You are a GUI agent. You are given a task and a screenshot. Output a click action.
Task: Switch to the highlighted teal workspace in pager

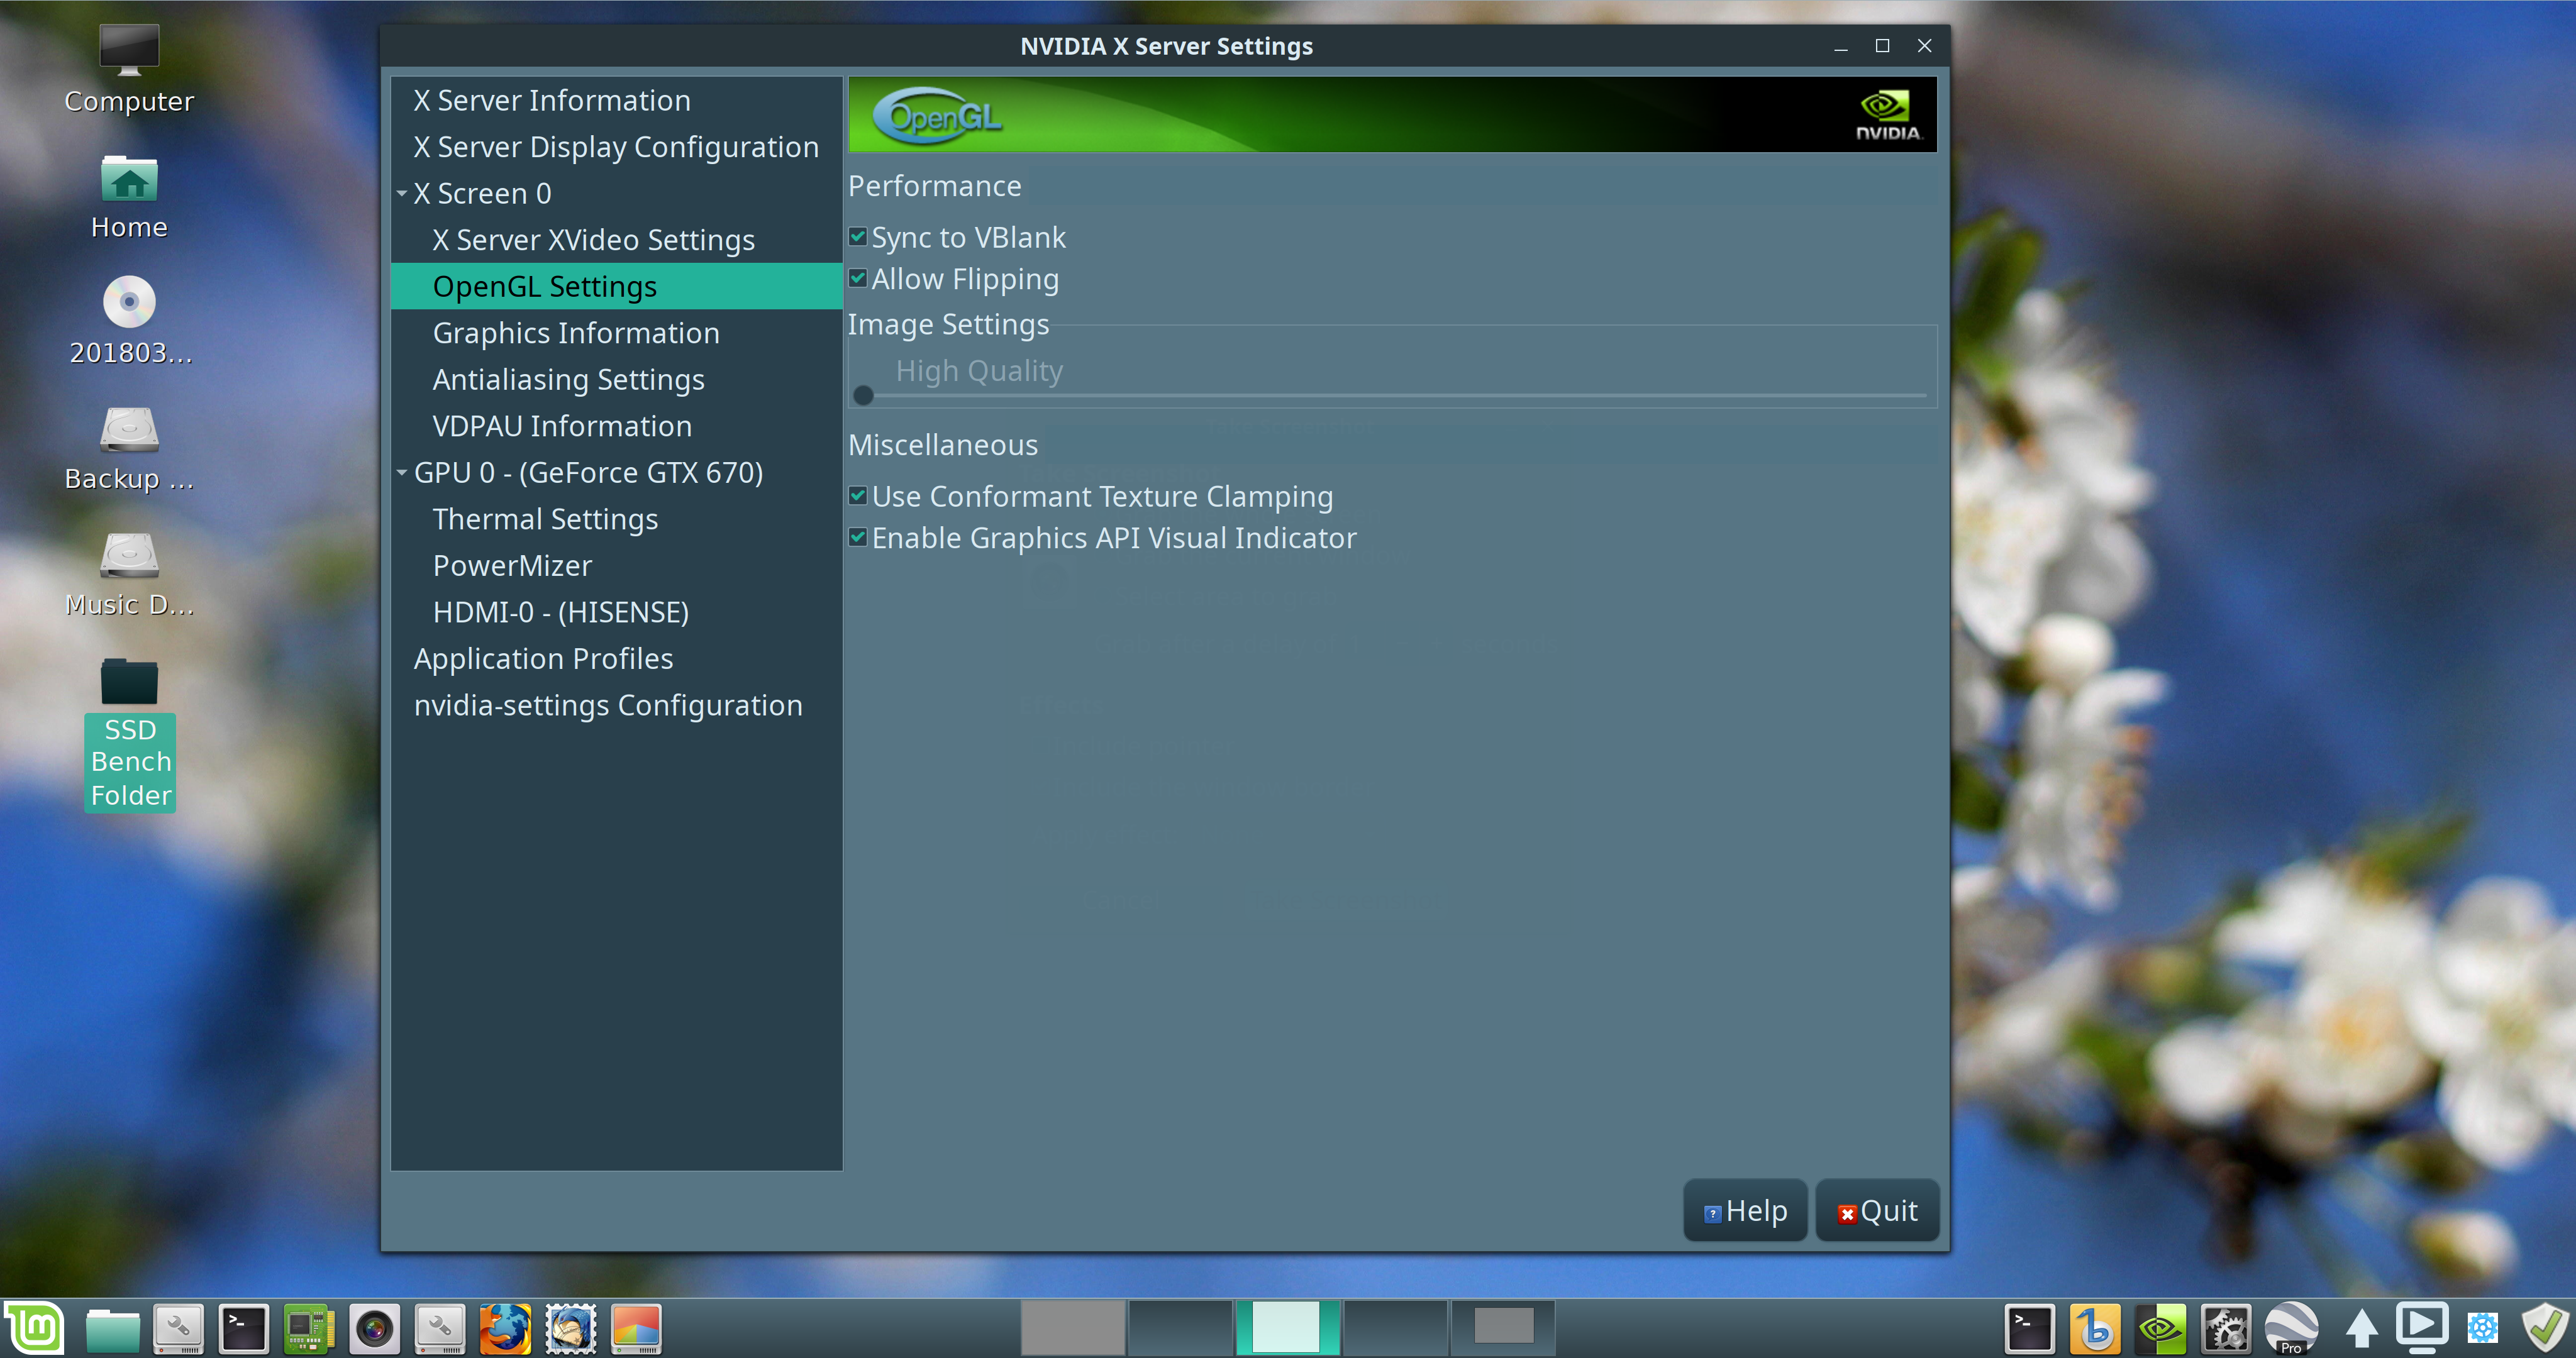pos(1287,1328)
